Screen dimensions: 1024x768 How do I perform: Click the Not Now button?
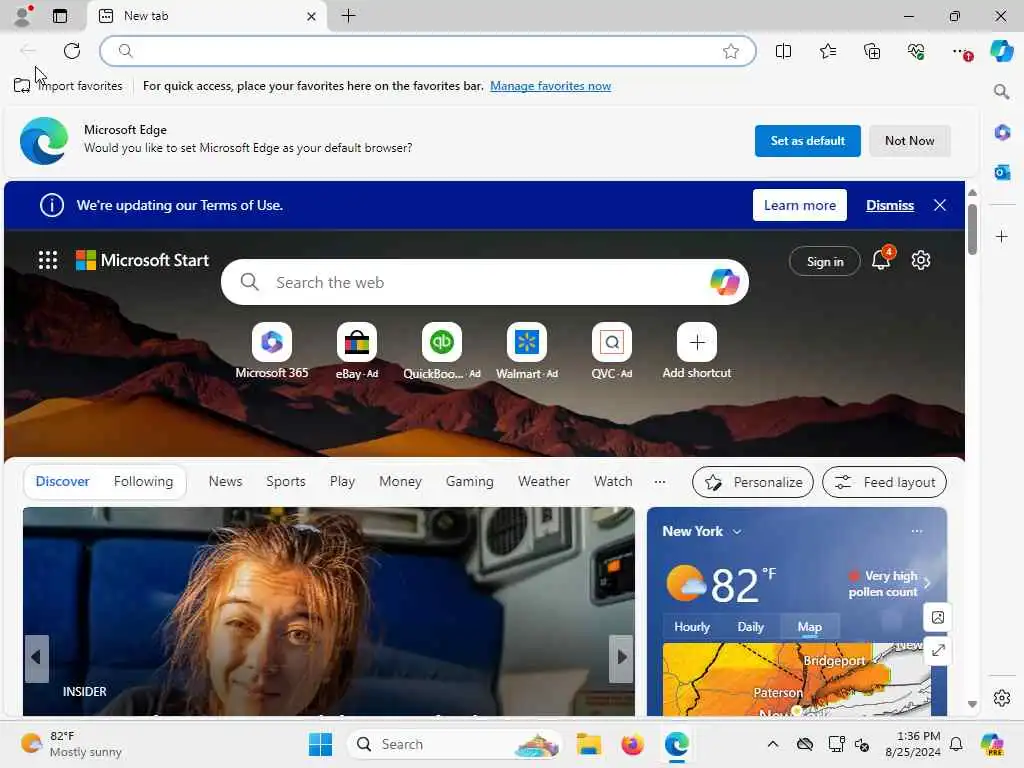pyautogui.click(x=909, y=141)
